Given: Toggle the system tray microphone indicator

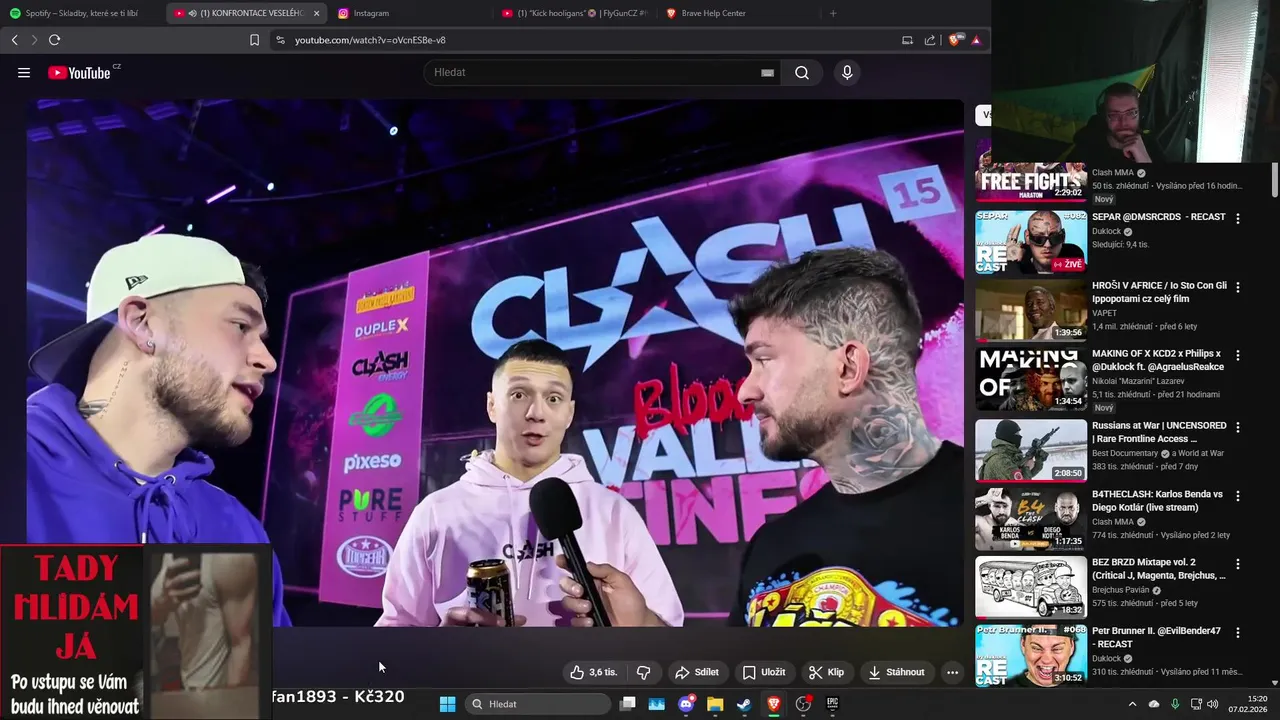Looking at the screenshot, I should (x=1175, y=704).
